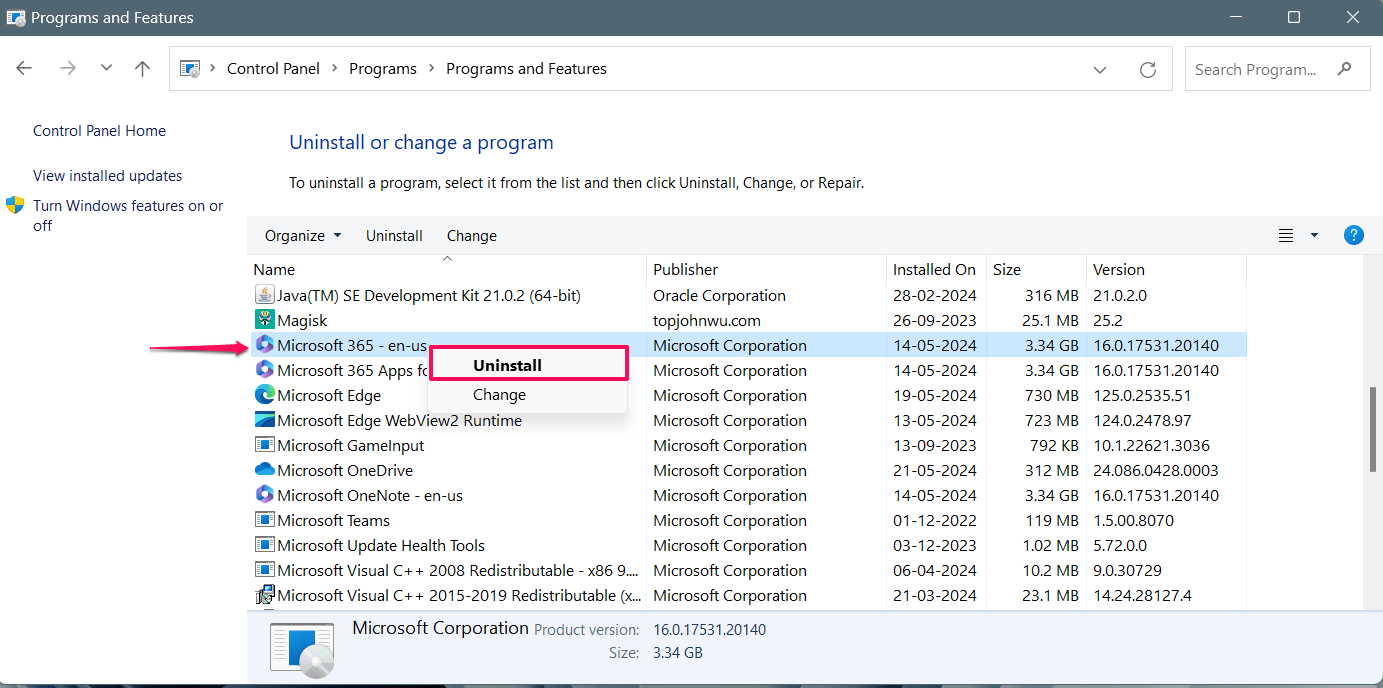Click the Microsoft Update Health Tools icon
This screenshot has width=1383, height=688.
[x=265, y=545]
